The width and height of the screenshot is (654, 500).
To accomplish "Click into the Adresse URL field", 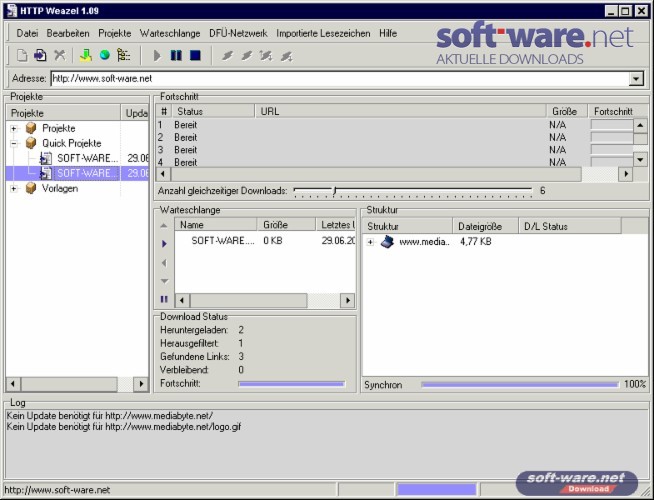I will click(340, 78).
